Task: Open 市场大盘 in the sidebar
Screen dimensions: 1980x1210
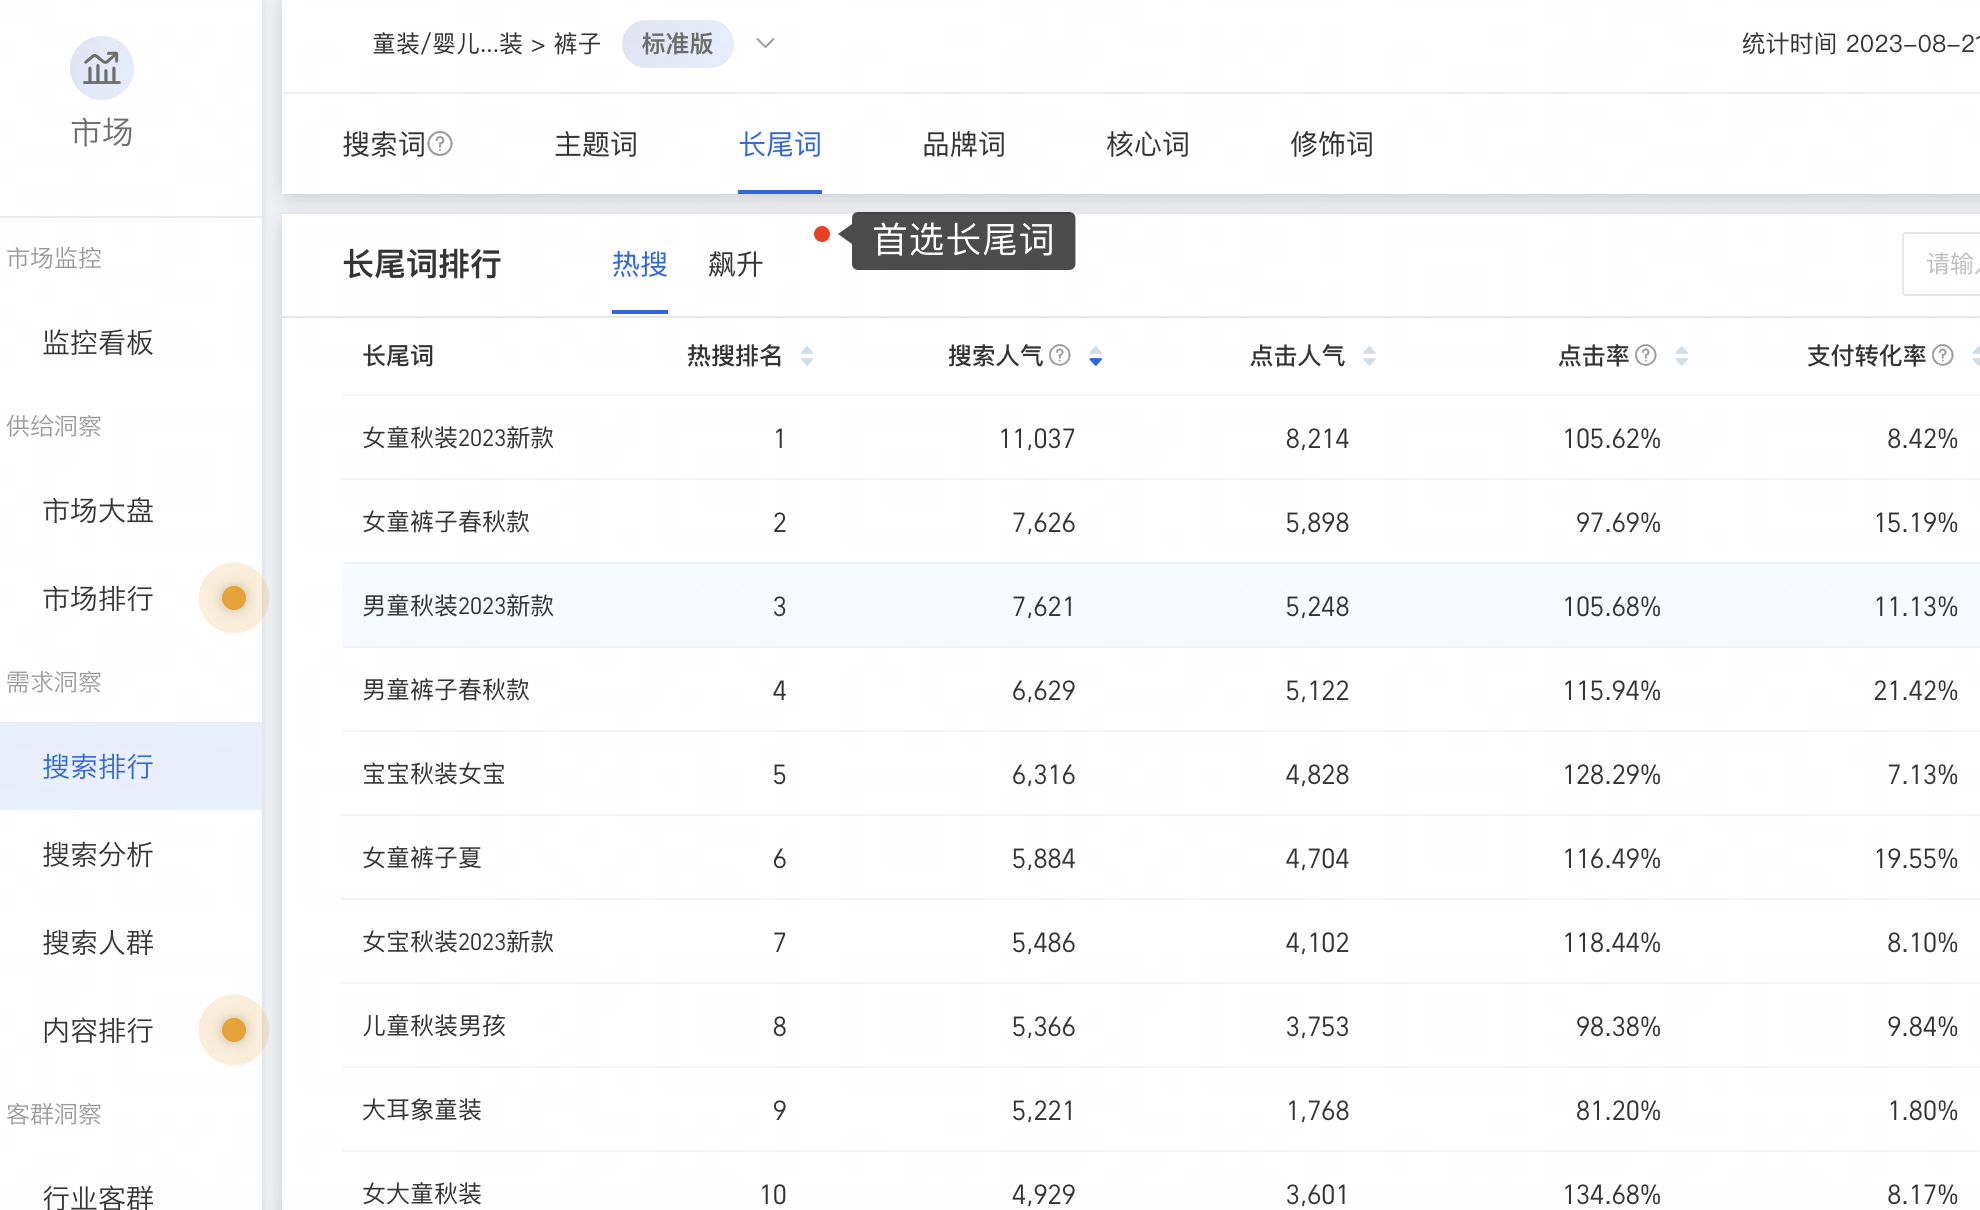Action: pos(98,510)
